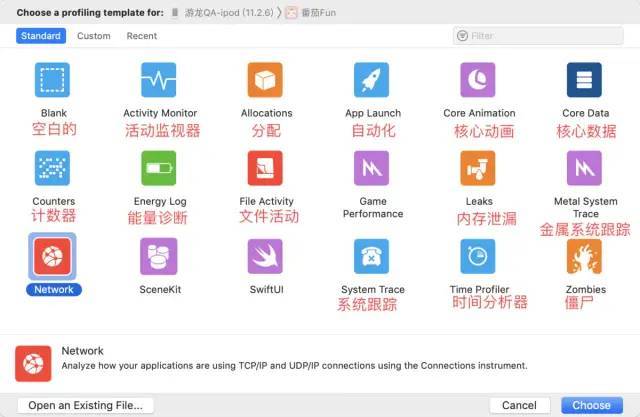Viewport: 640px width, 417px height.
Task: Click the Time Profiler label text
Action: coord(479,290)
